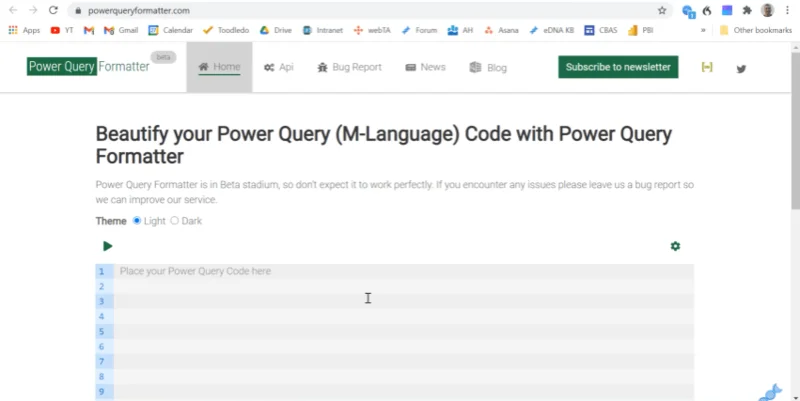Expand hidden bookmarks with the chevron
Viewport: 800px width, 401px height.
[703, 30]
